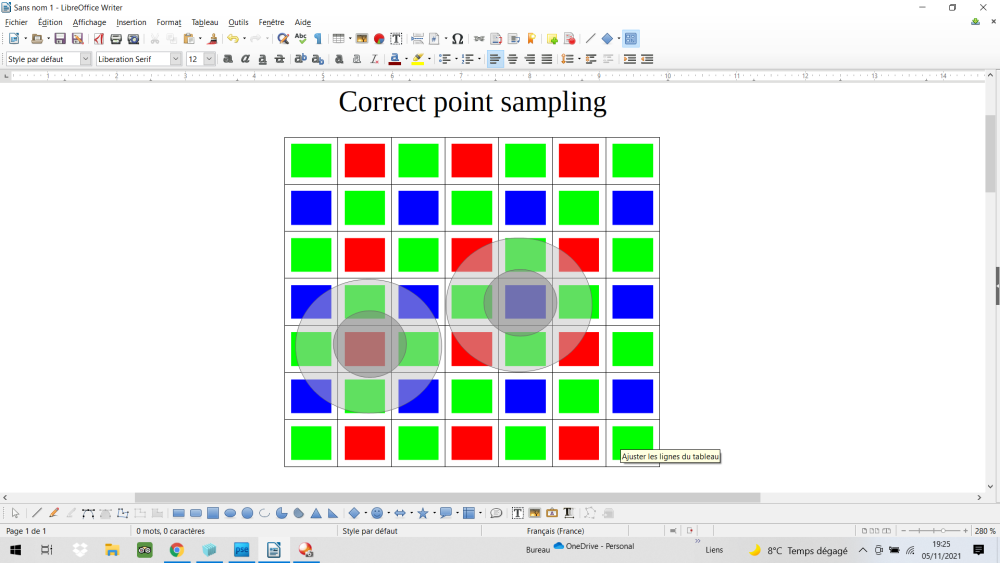Image resolution: width=1000 pixels, height=563 pixels.
Task: Expand the Liberation Serif font name list
Action: click(176, 59)
